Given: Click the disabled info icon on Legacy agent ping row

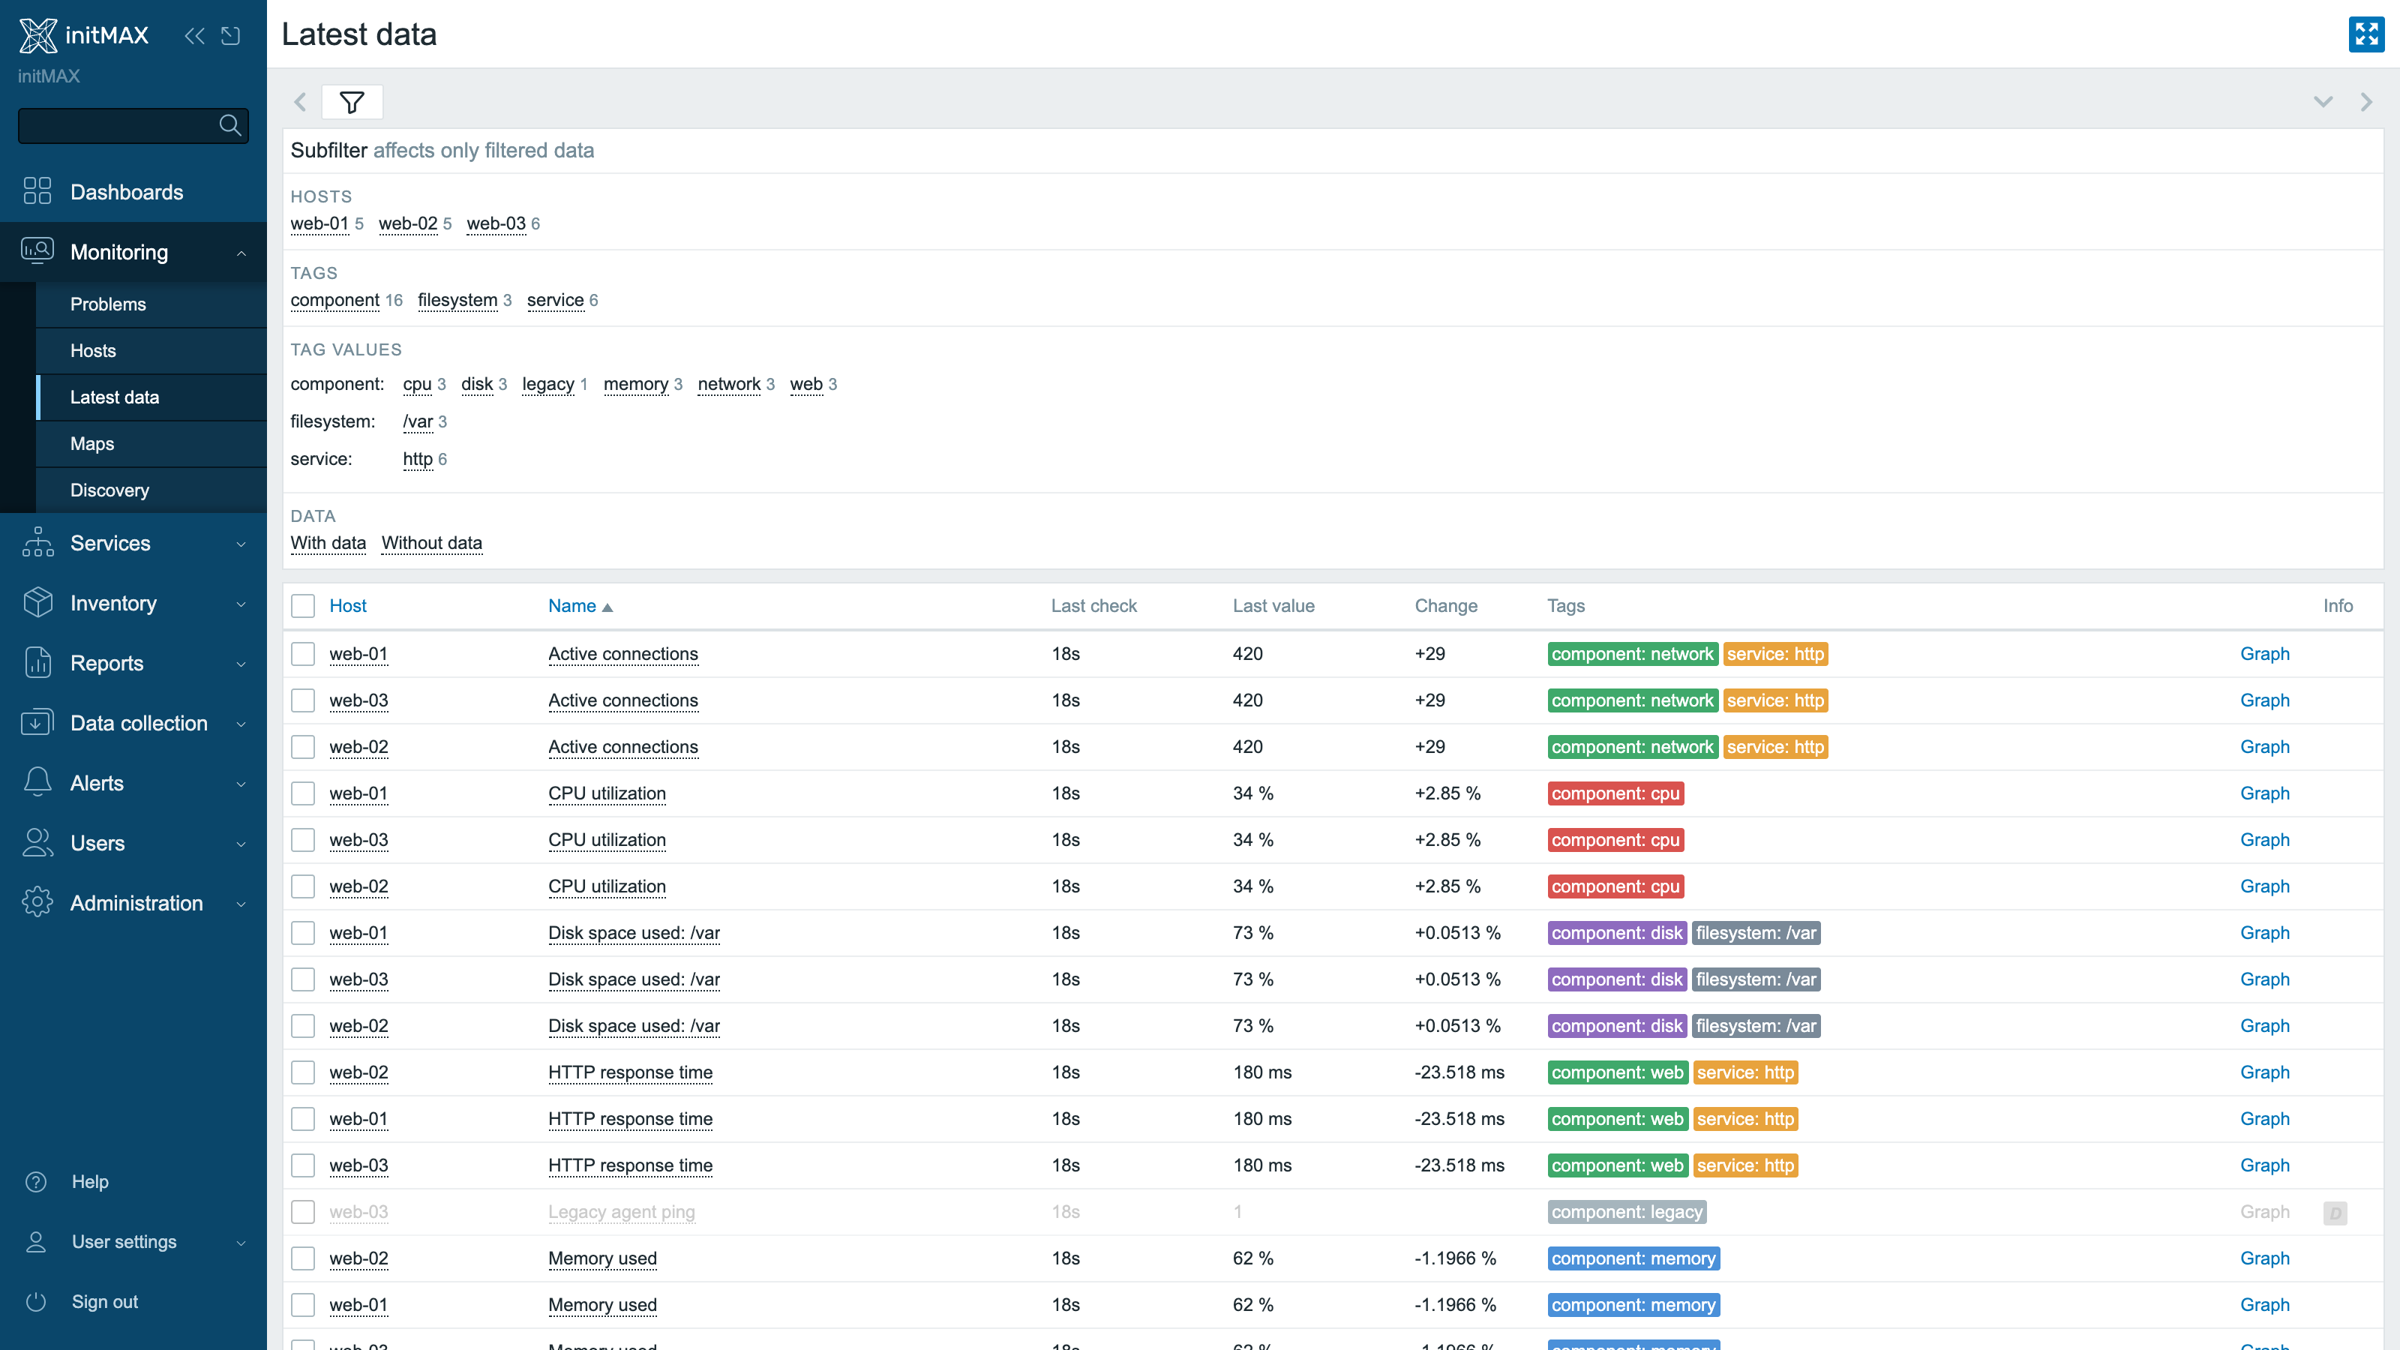Looking at the screenshot, I should coord(2335,1213).
